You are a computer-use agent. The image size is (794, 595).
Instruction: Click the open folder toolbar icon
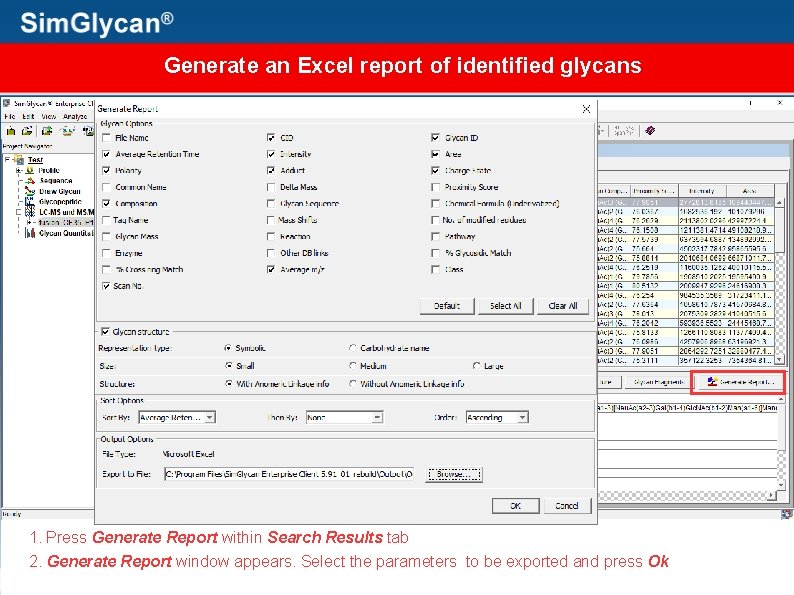point(27,131)
